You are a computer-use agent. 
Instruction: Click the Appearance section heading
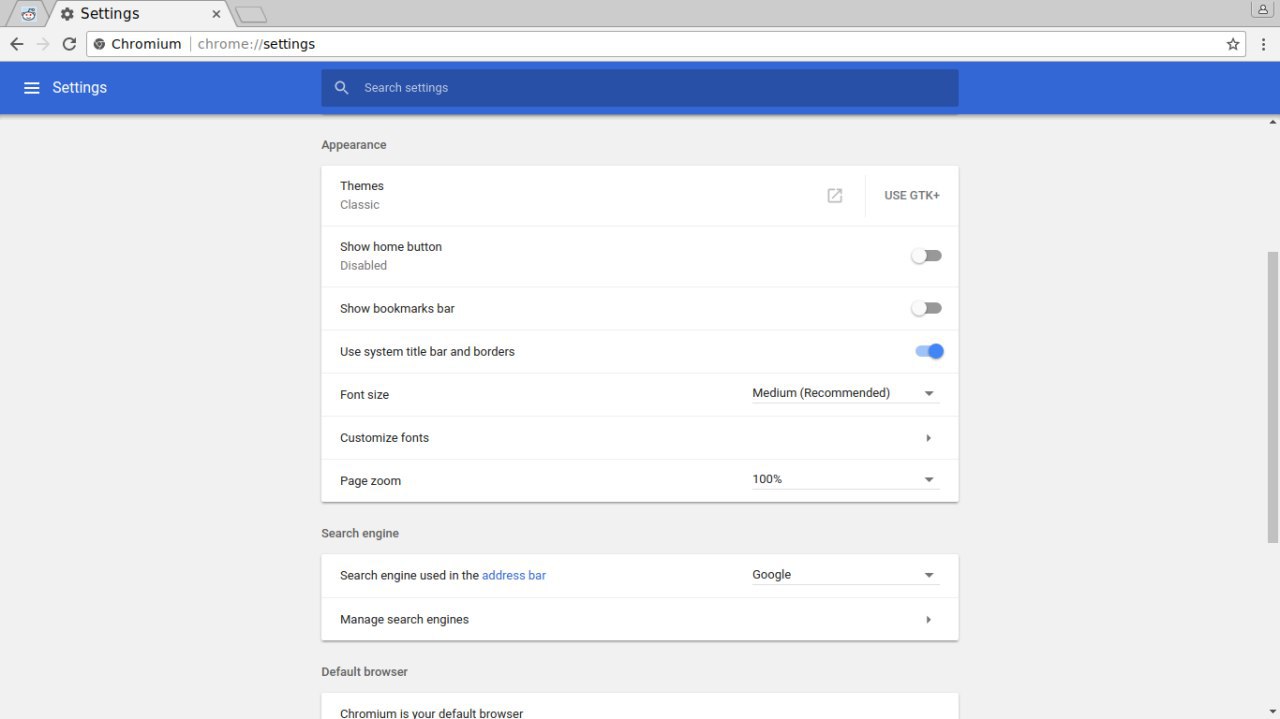coord(354,145)
